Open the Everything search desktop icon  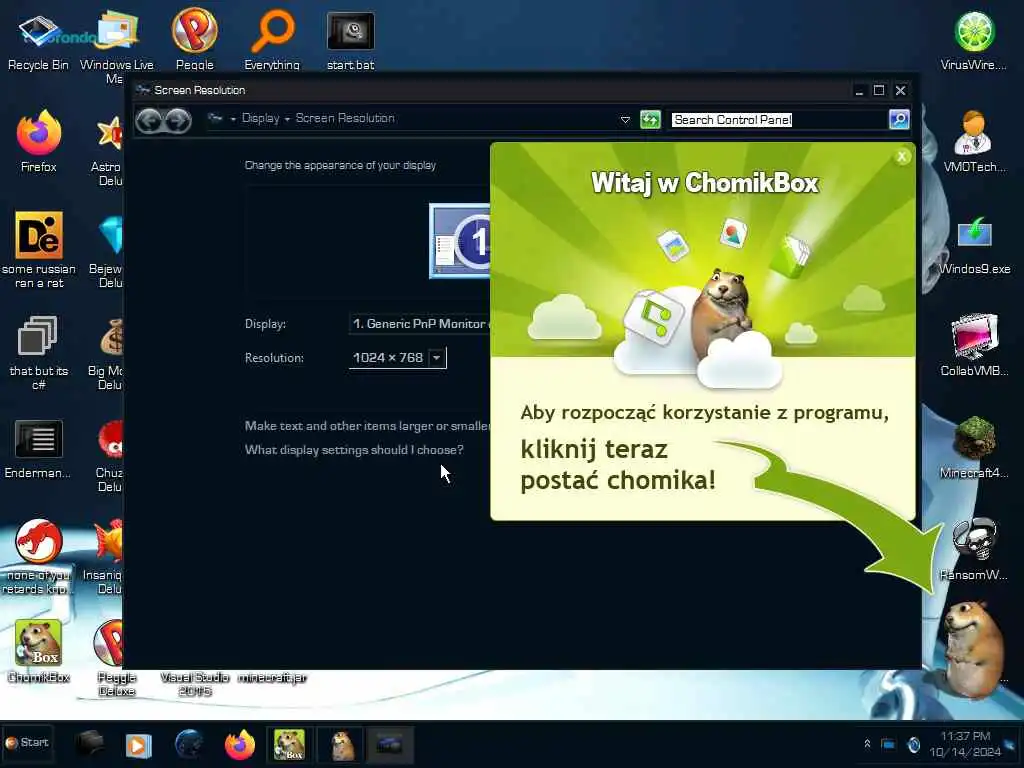coord(272,39)
